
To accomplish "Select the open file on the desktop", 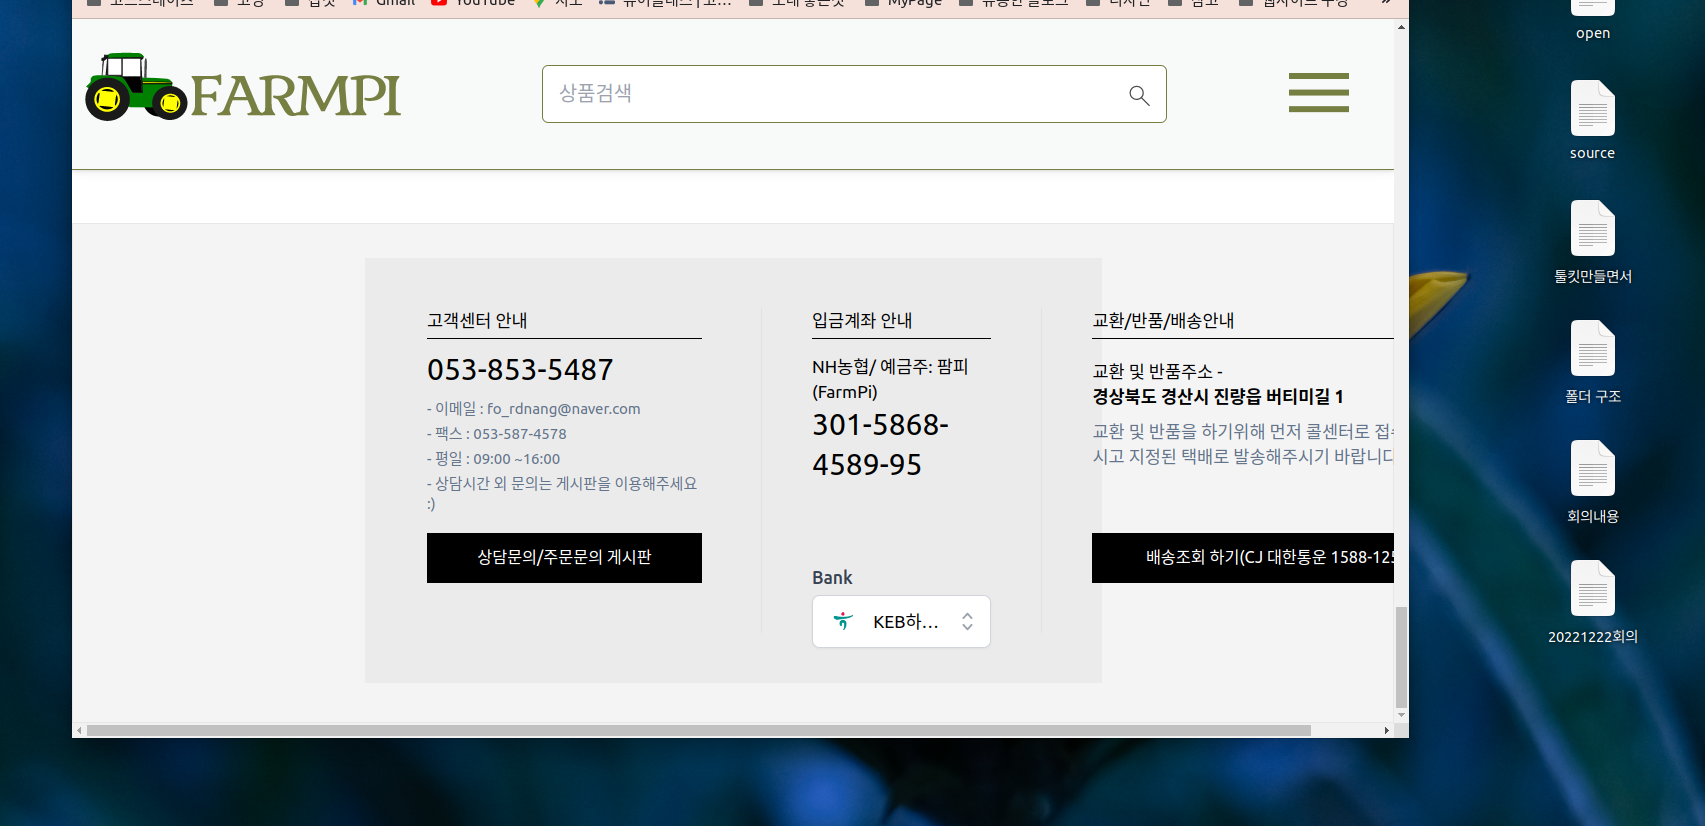I will tap(1593, 20).
